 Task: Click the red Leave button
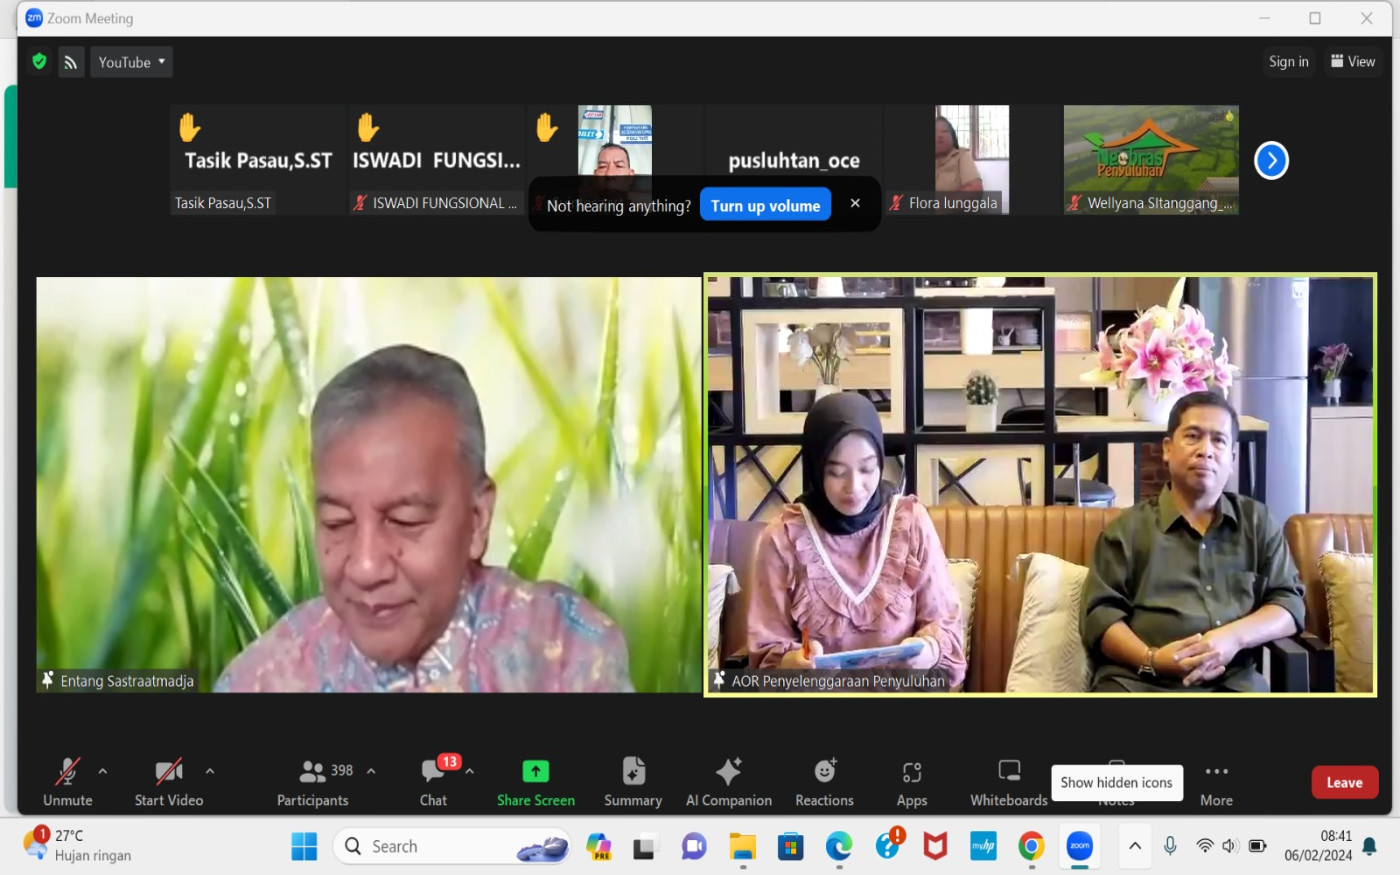[1344, 782]
